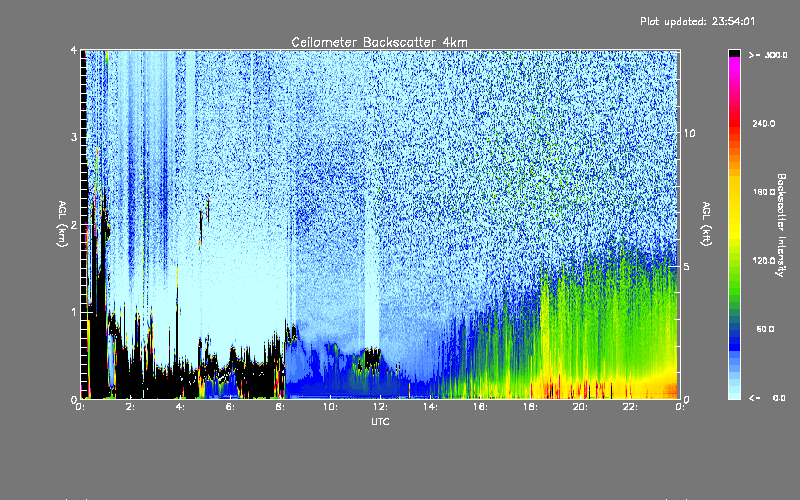Click the "2:" UTC time tick
Viewport: 800px width, 500px height.
pos(131,407)
